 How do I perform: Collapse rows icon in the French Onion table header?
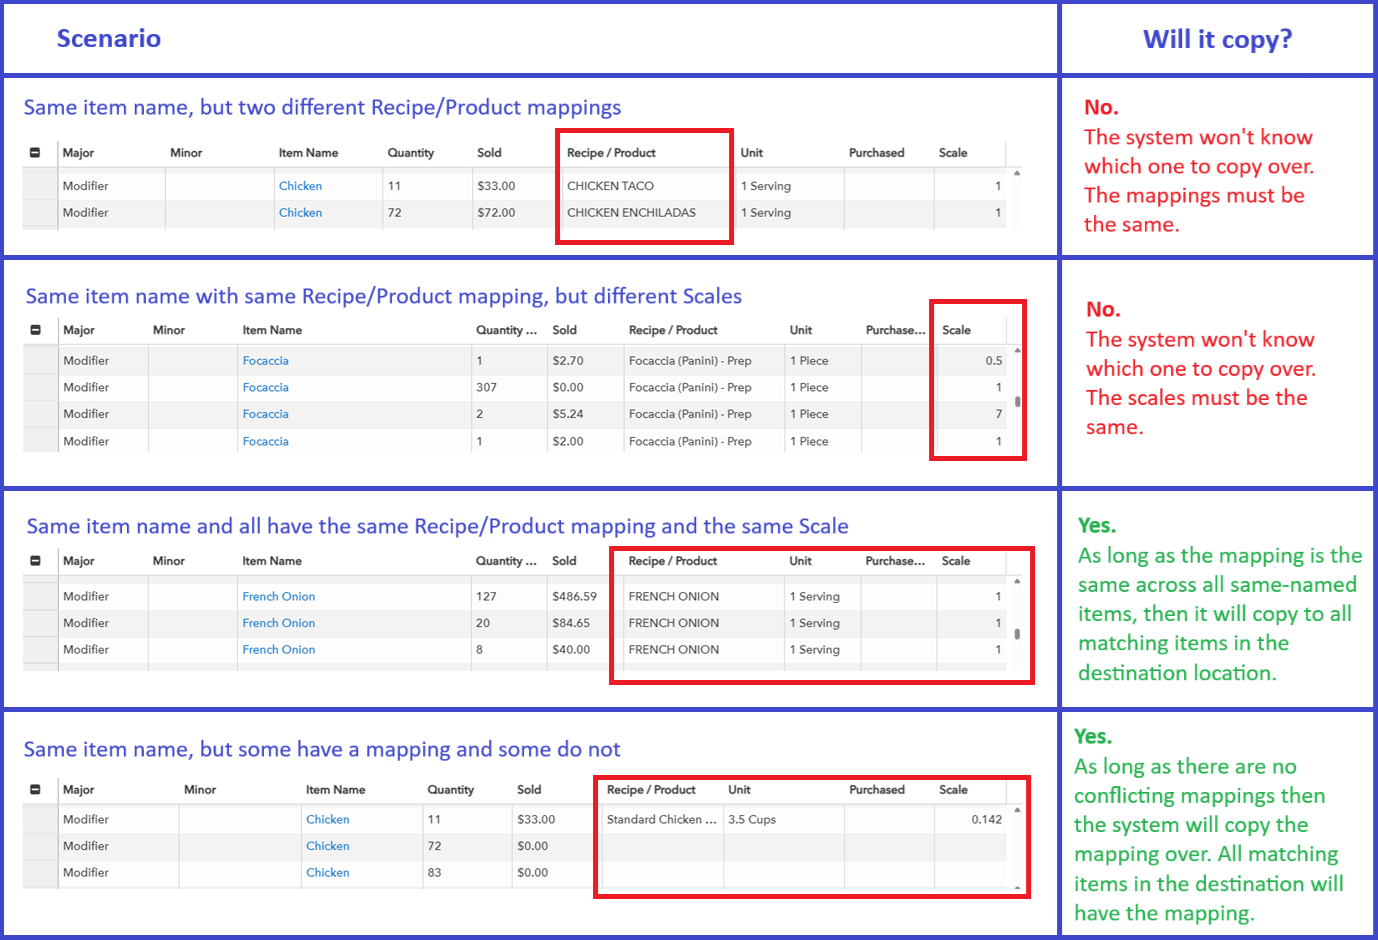(35, 561)
